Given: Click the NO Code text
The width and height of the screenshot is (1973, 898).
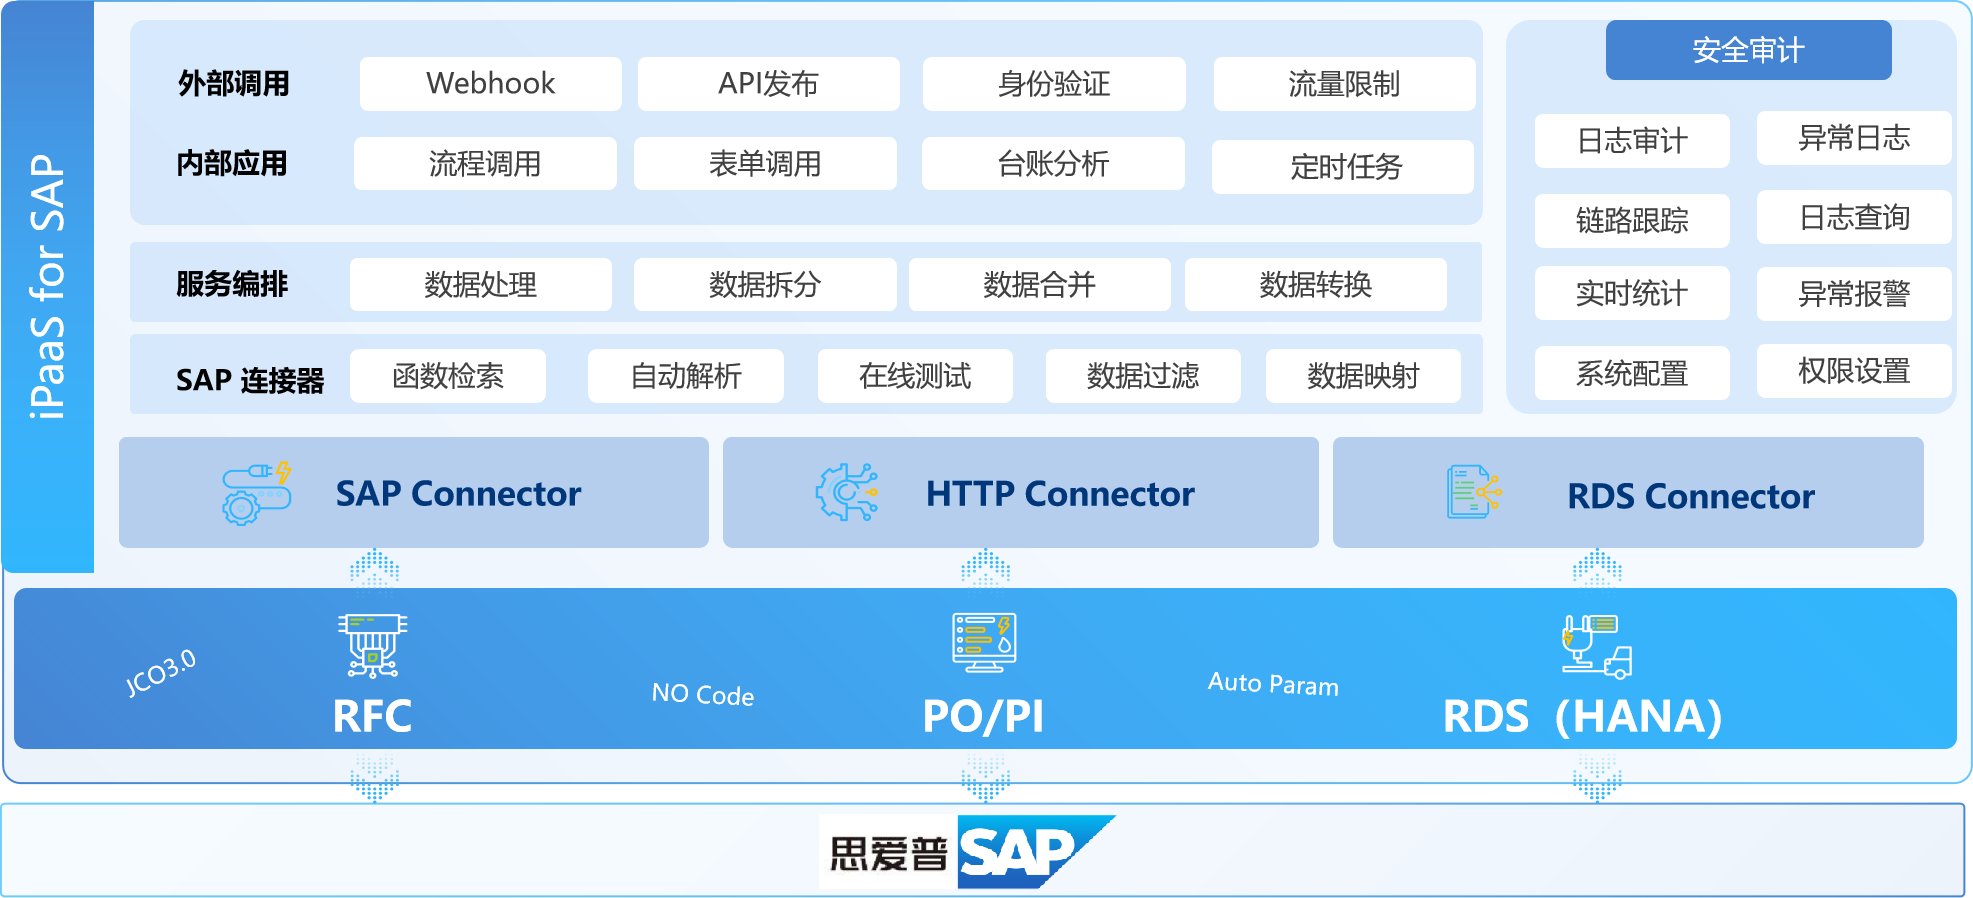Looking at the screenshot, I should (703, 694).
